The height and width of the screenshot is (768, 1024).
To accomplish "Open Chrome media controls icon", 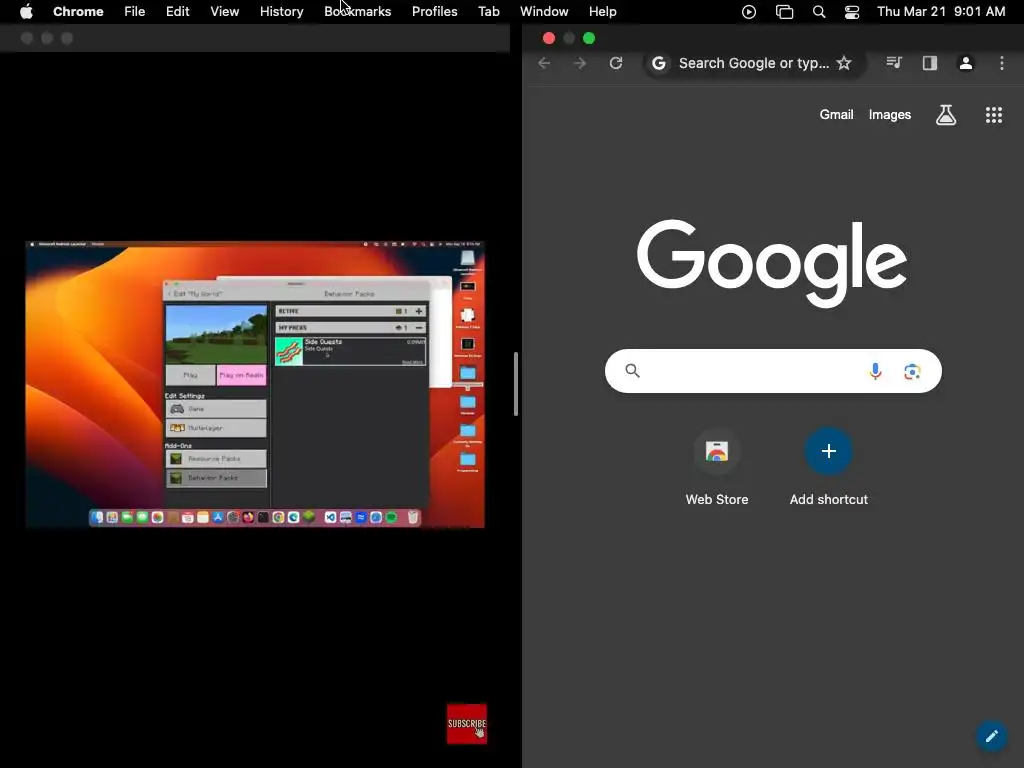I will click(x=894, y=63).
